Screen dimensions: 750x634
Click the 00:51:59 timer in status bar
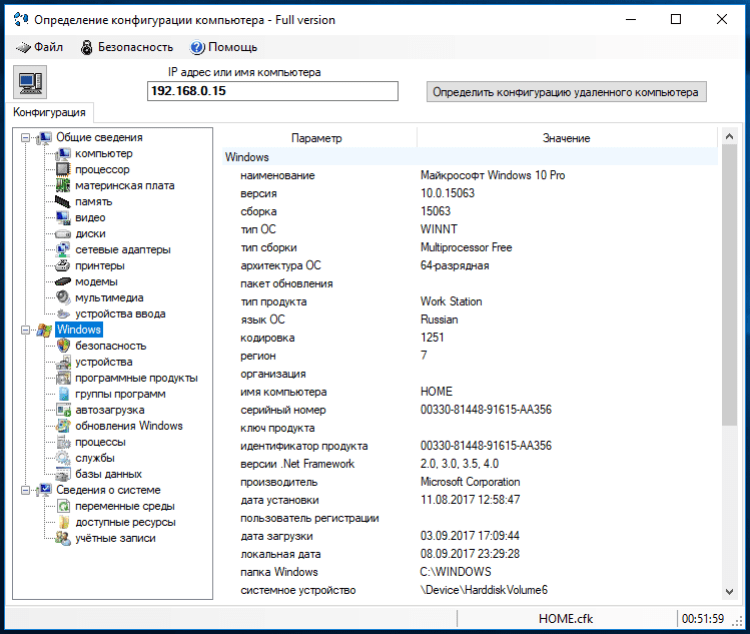703,619
